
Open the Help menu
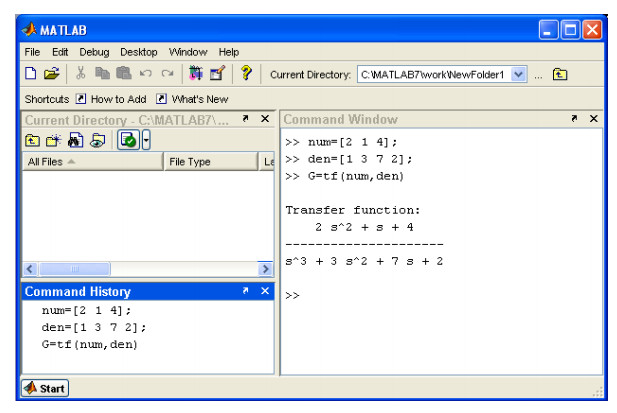coord(229,52)
